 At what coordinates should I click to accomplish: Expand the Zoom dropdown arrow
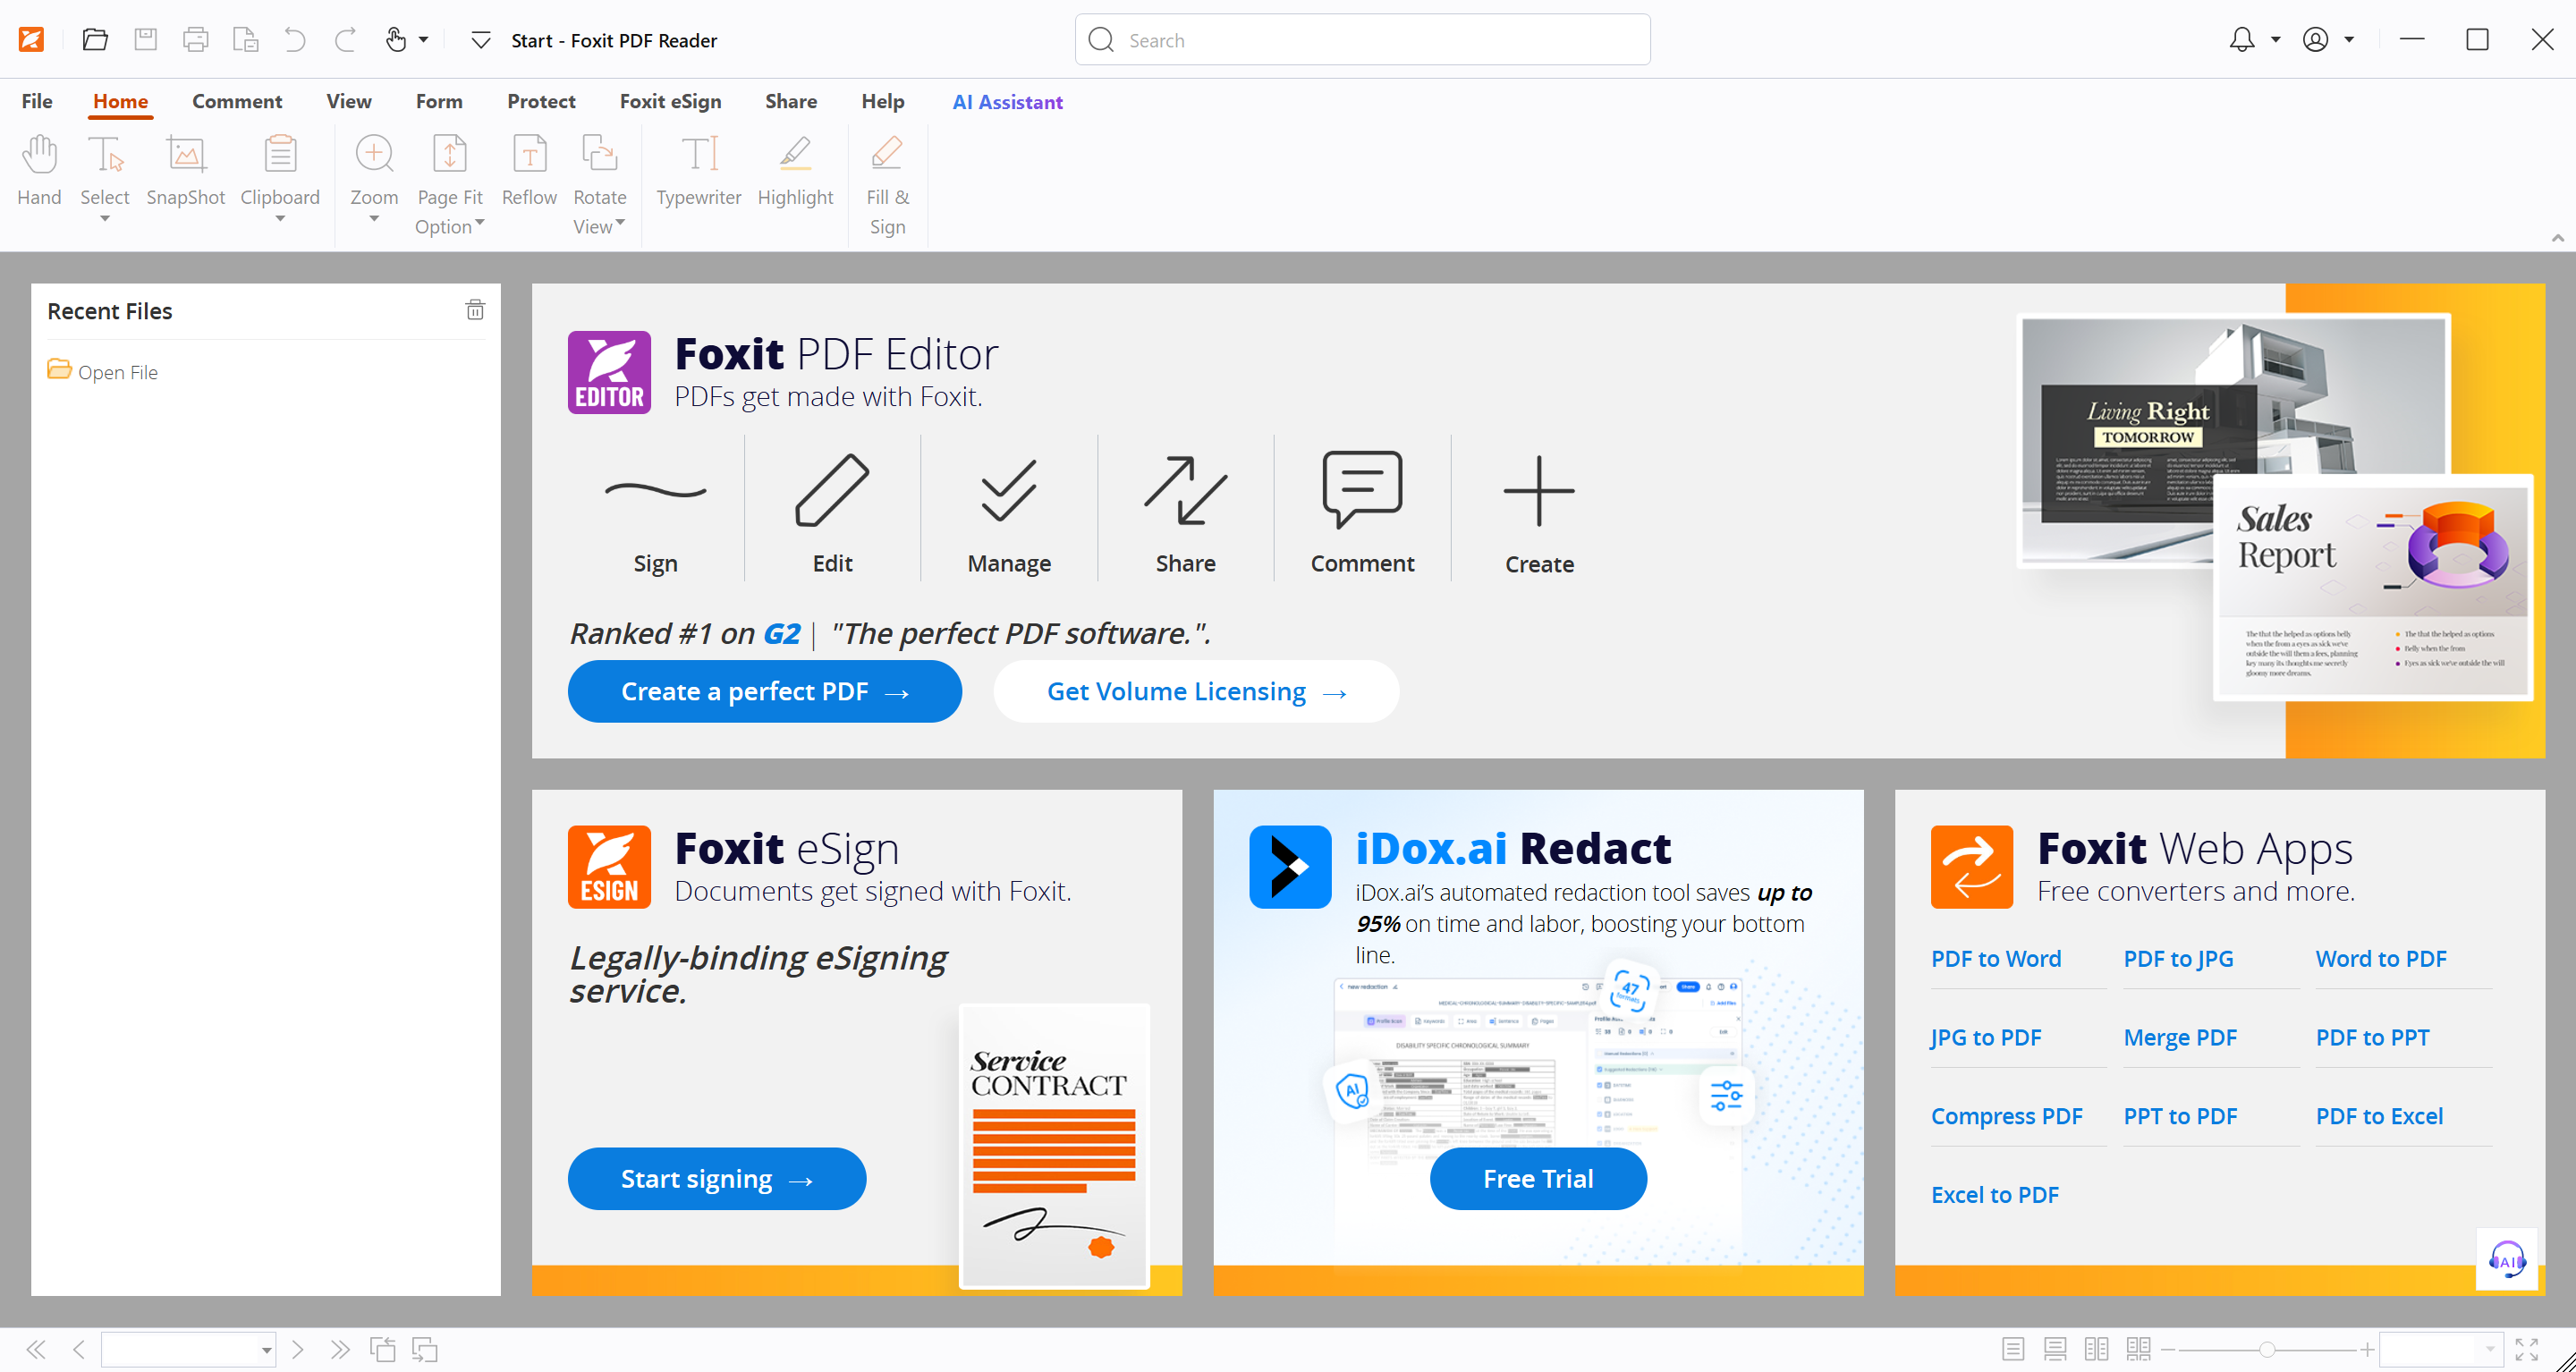tap(374, 219)
